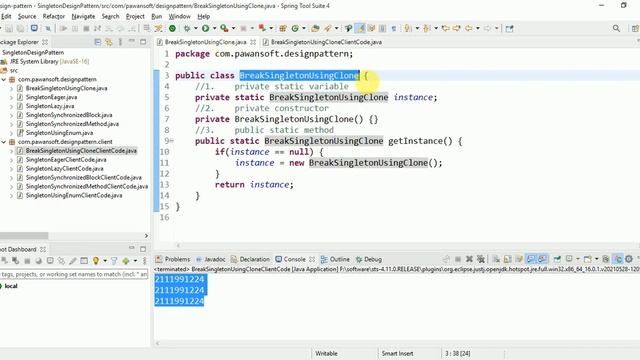Fold the getInstance method at line 9
Screen dimensions: 640x360
172,141
